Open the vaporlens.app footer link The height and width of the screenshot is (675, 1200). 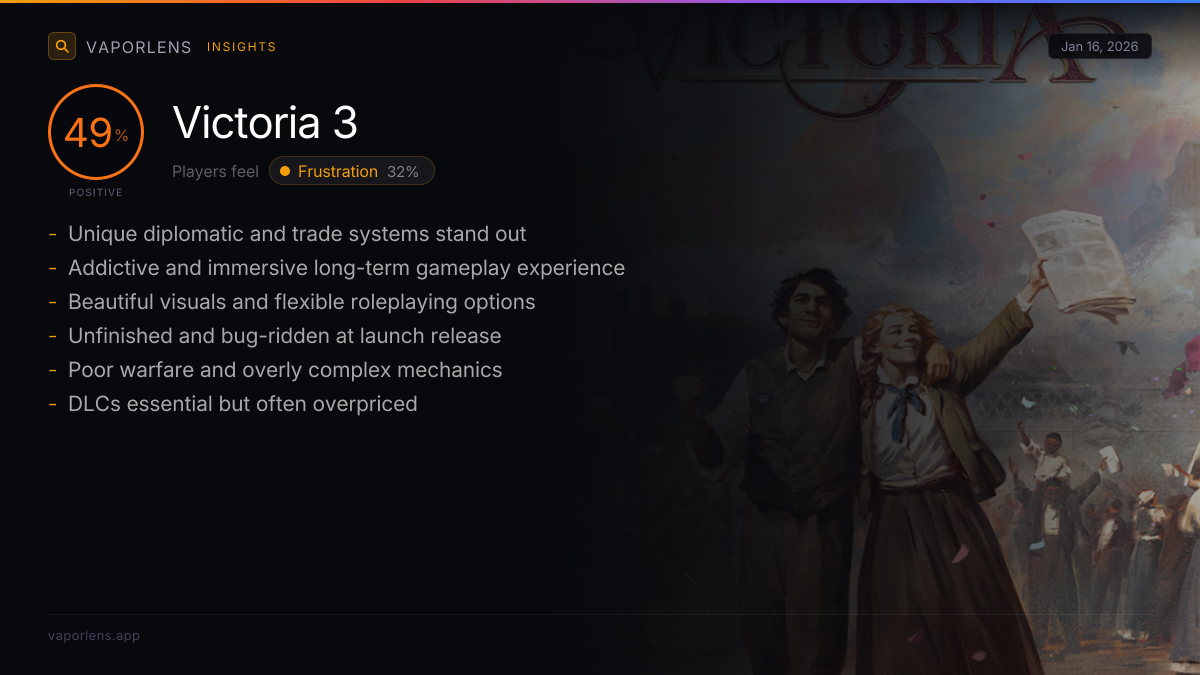click(x=94, y=635)
